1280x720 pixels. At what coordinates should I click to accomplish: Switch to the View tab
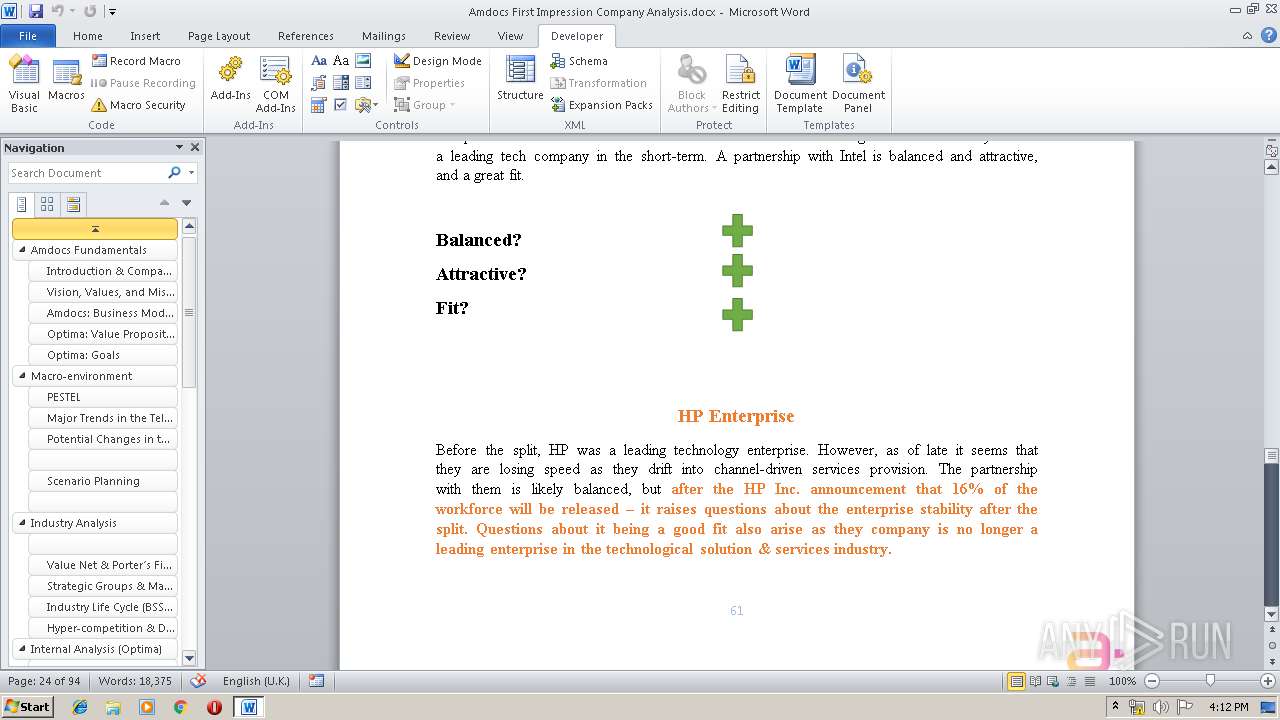pos(510,36)
